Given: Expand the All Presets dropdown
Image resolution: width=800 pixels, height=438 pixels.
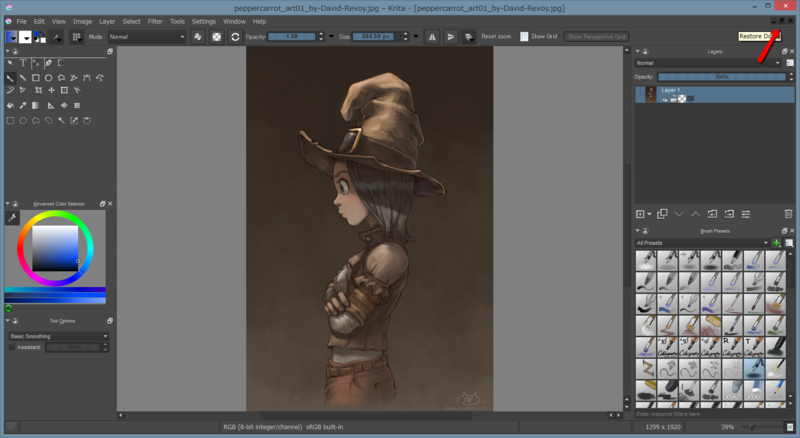Looking at the screenshot, I should click(x=701, y=243).
